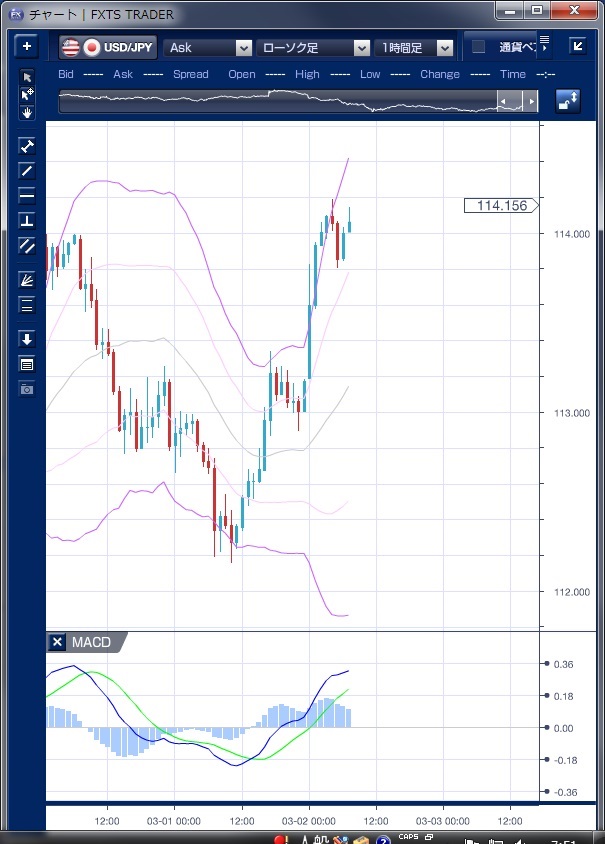This screenshot has height=844, width=605.
Task: Close the MACD indicator panel
Action: (57, 642)
